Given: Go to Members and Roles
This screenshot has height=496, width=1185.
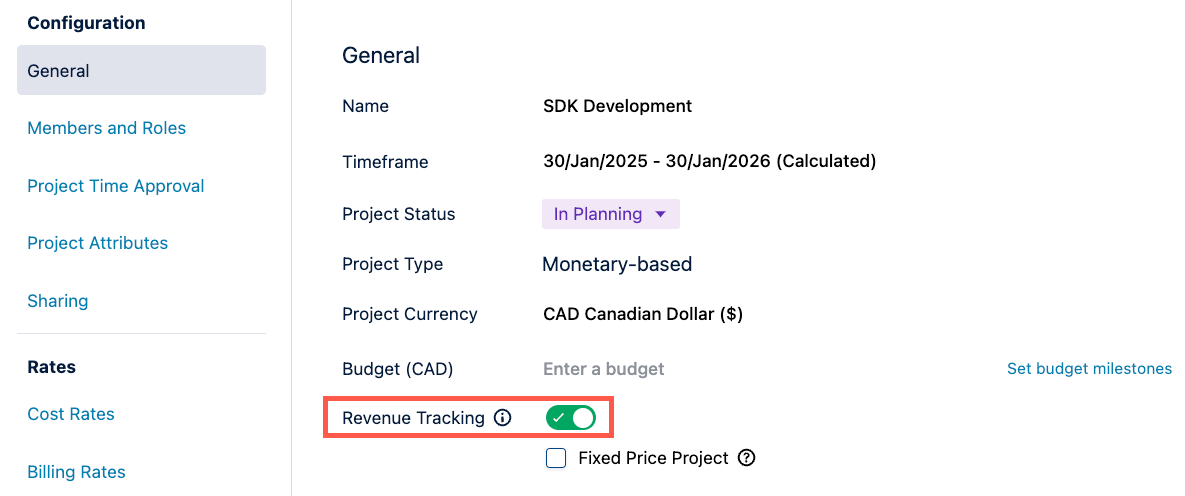Looking at the screenshot, I should coord(107,128).
